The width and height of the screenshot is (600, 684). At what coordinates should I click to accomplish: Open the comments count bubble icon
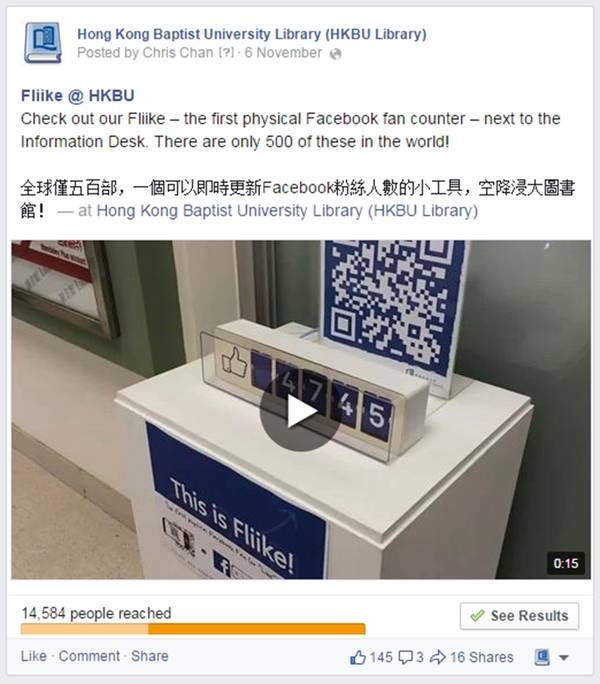coord(406,657)
